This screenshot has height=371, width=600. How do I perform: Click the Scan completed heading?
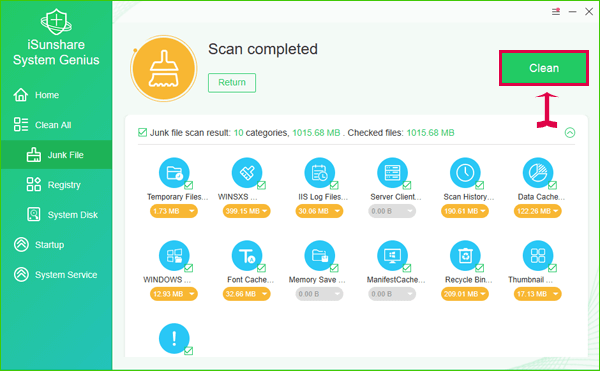point(263,49)
